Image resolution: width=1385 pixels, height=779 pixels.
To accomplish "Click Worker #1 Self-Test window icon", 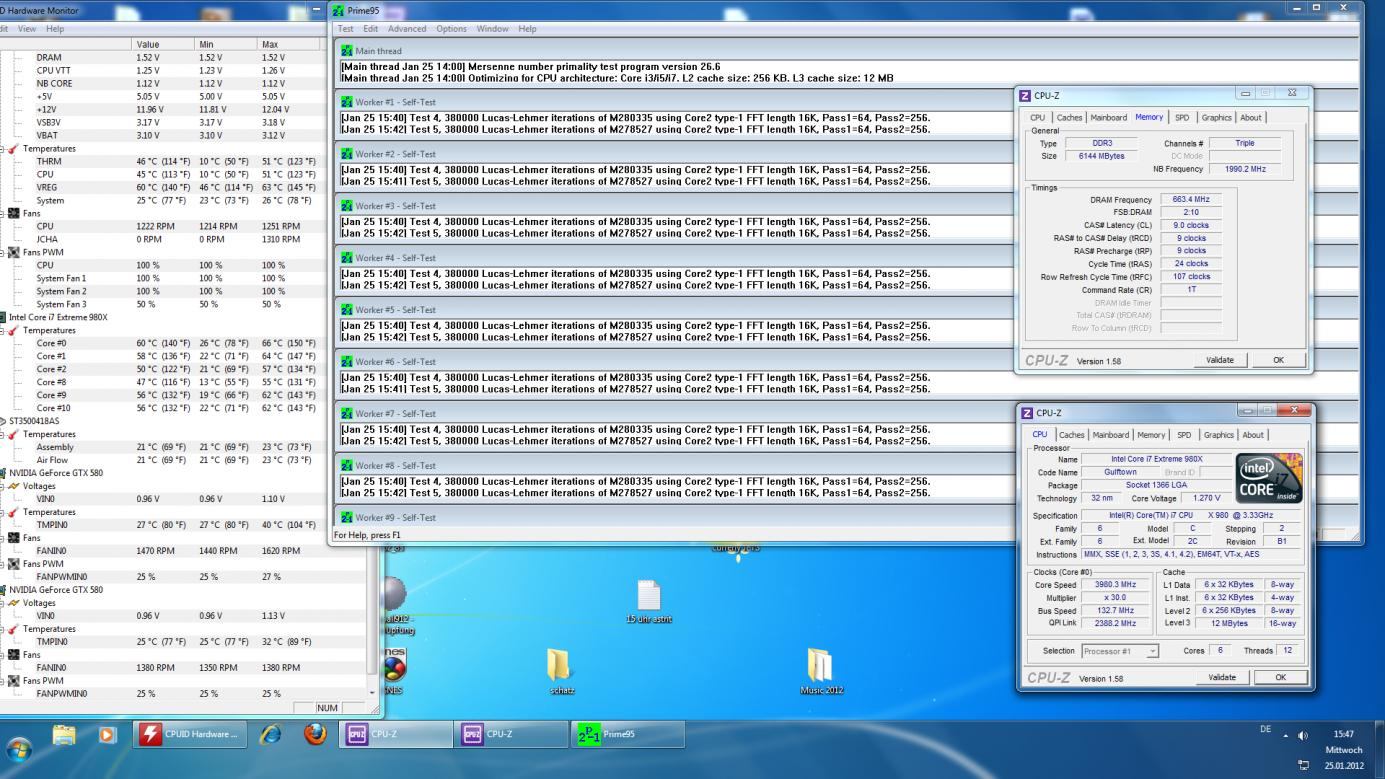I will (347, 102).
